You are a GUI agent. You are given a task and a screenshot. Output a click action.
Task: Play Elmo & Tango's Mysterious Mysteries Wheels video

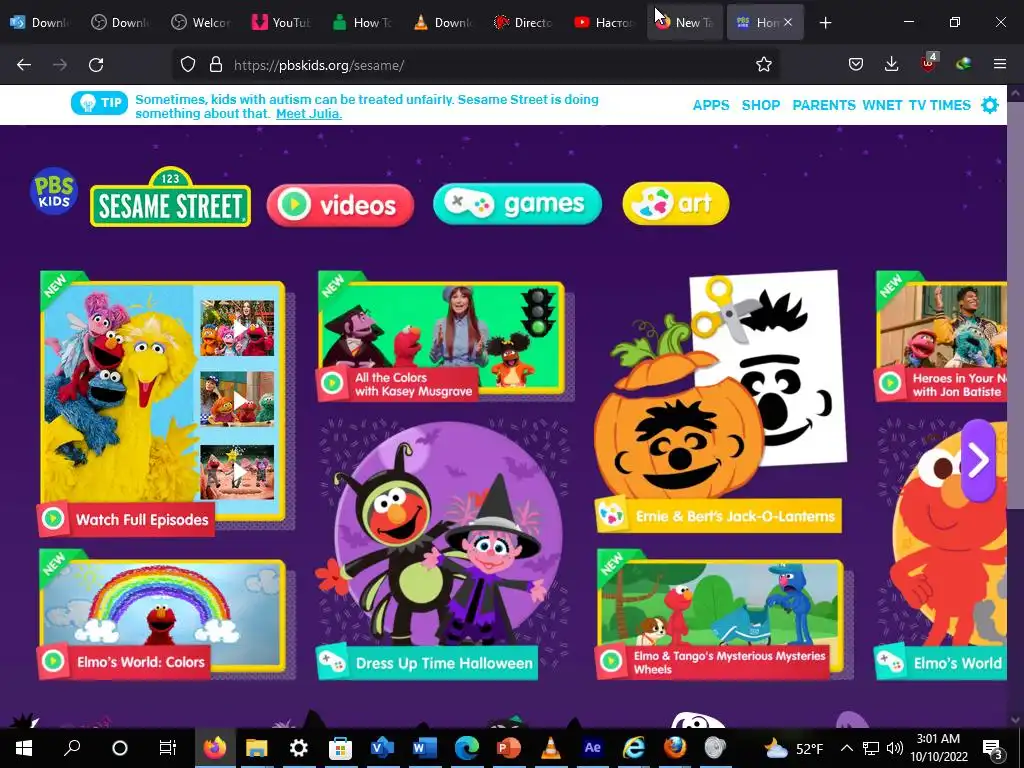pyautogui.click(x=720, y=615)
